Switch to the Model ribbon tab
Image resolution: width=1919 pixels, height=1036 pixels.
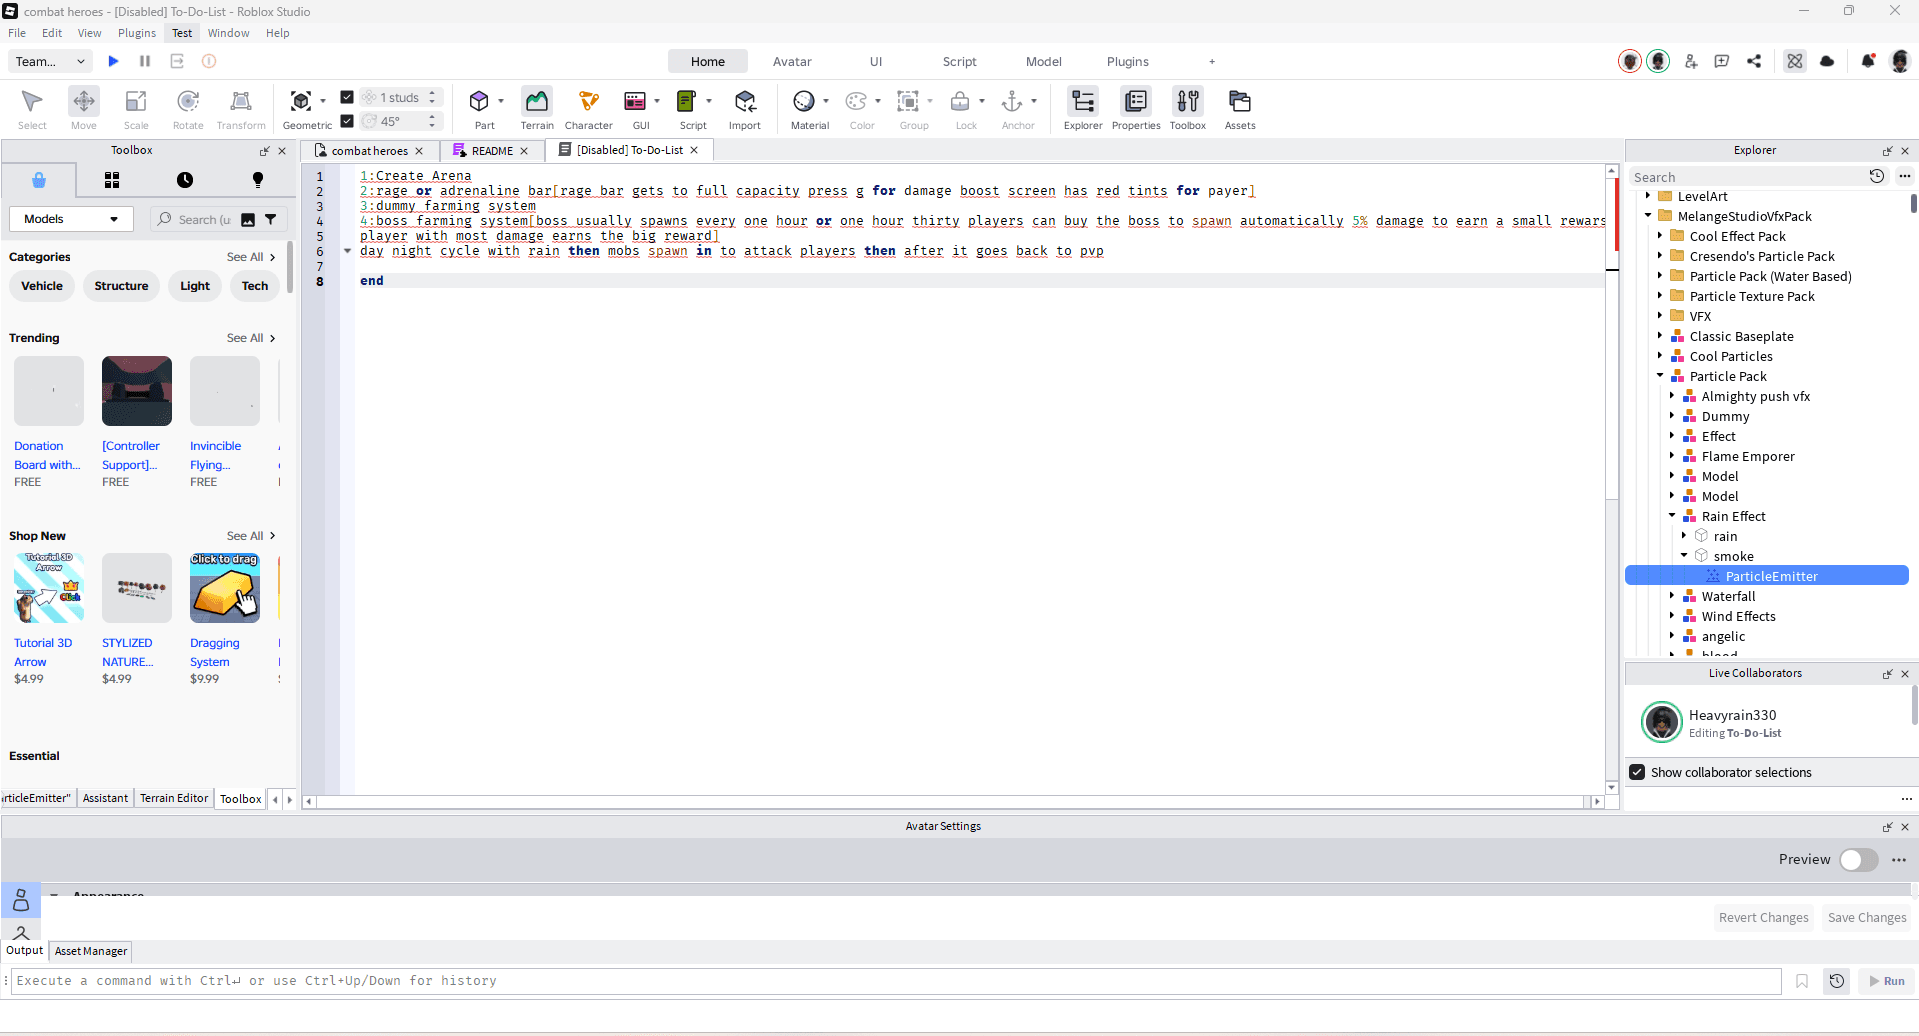click(x=1044, y=62)
